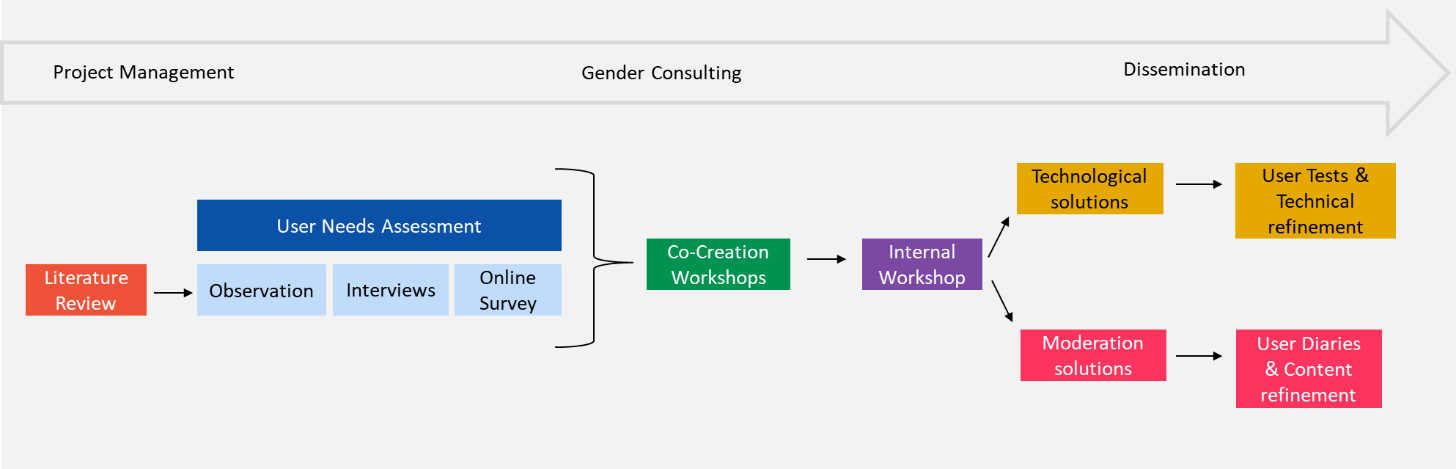Click the Online Survey box

(x=507, y=290)
